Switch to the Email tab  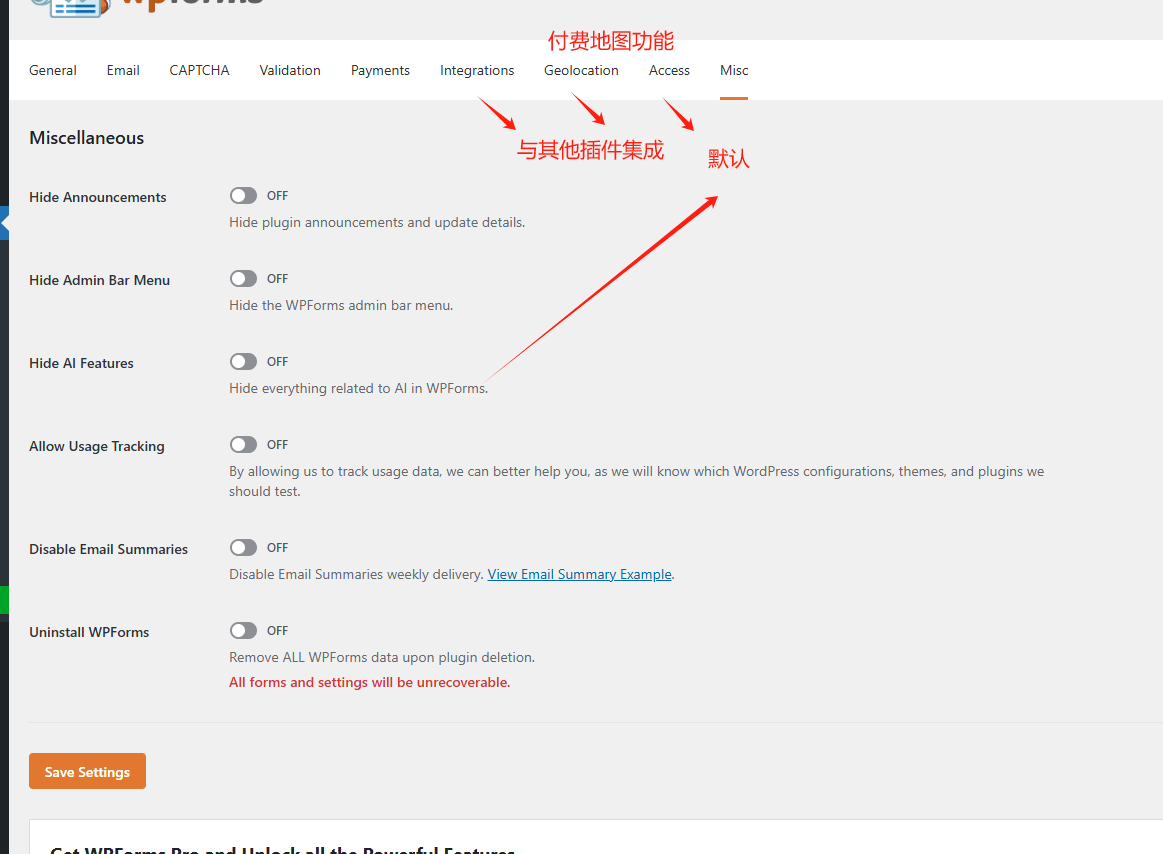[x=123, y=71]
